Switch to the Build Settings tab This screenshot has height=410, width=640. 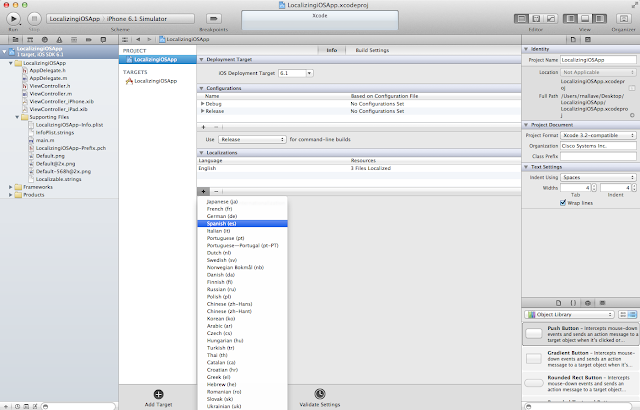(372, 50)
